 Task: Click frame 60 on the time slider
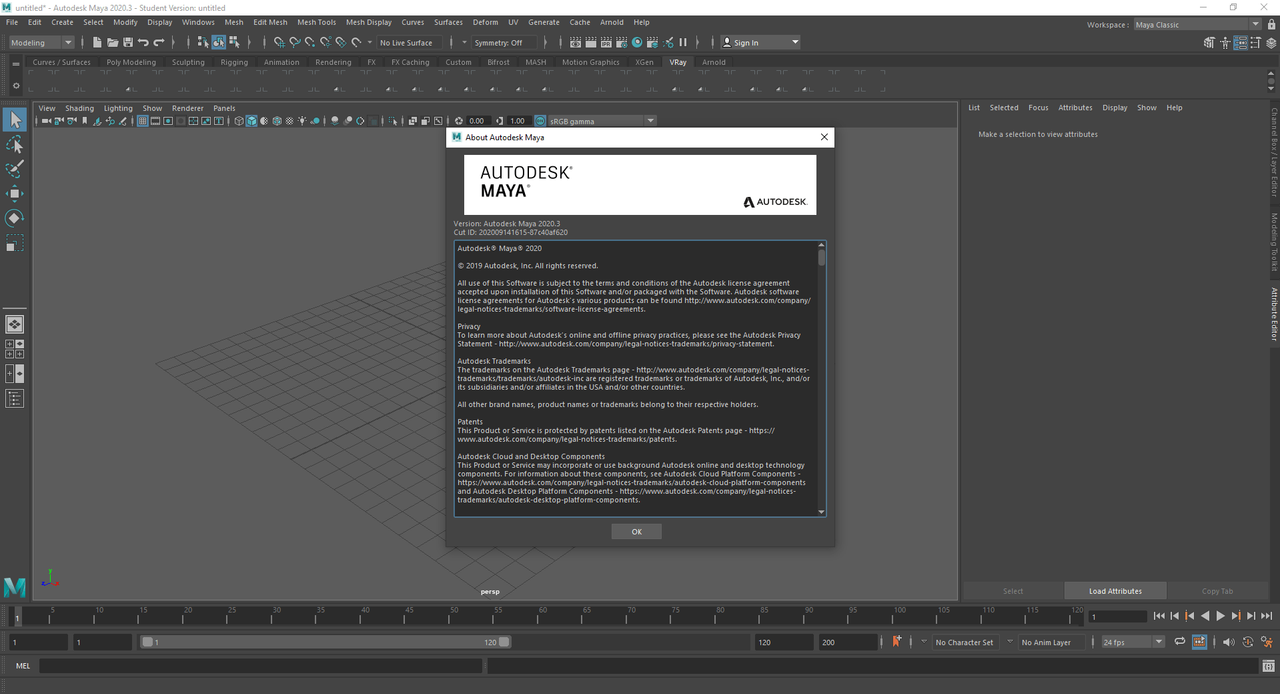[x=543, y=615]
